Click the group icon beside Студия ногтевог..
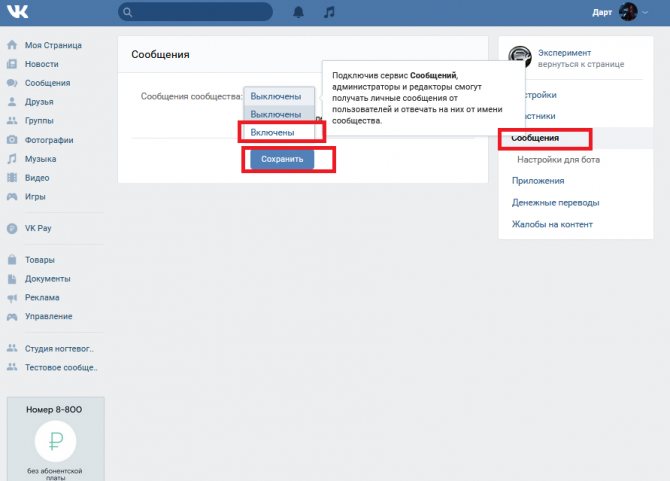The width and height of the screenshot is (670, 481). pyautogui.click(x=12, y=348)
